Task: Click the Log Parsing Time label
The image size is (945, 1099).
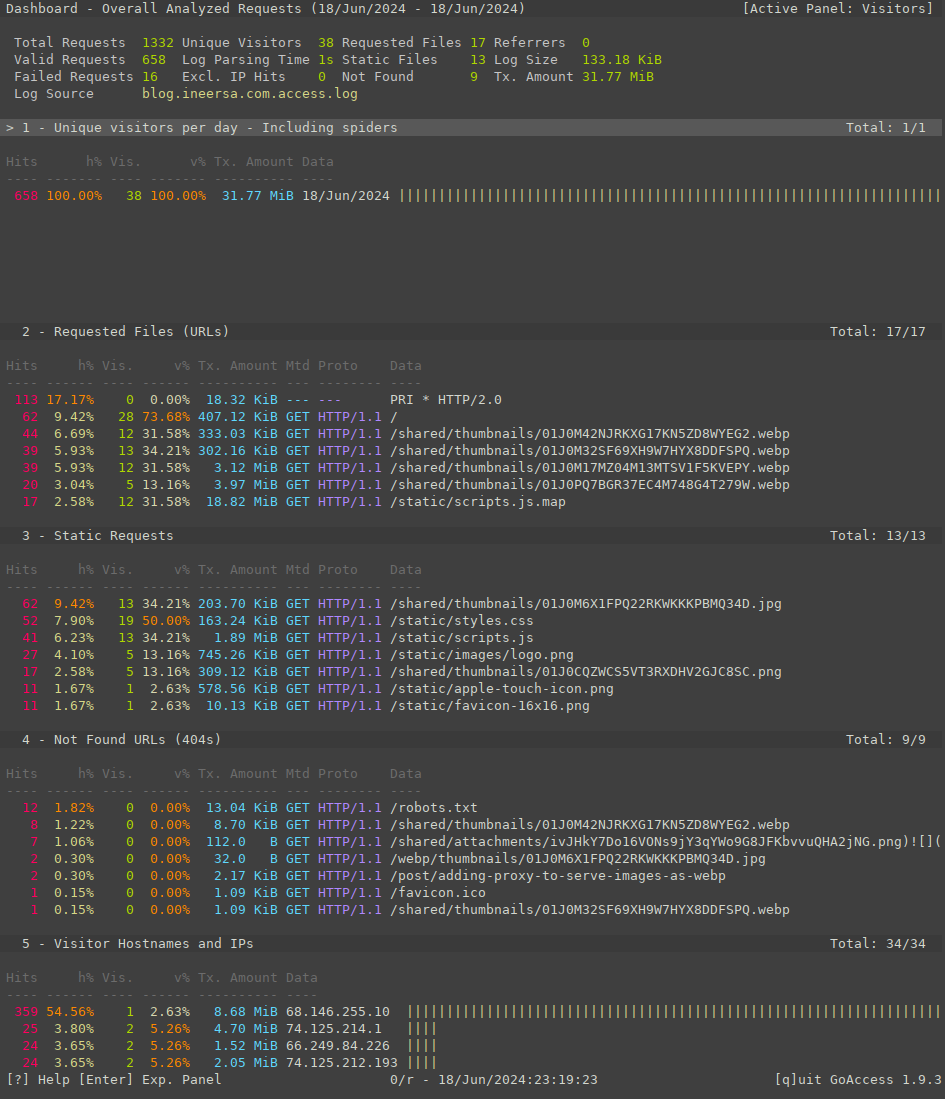Action: click(x=245, y=60)
